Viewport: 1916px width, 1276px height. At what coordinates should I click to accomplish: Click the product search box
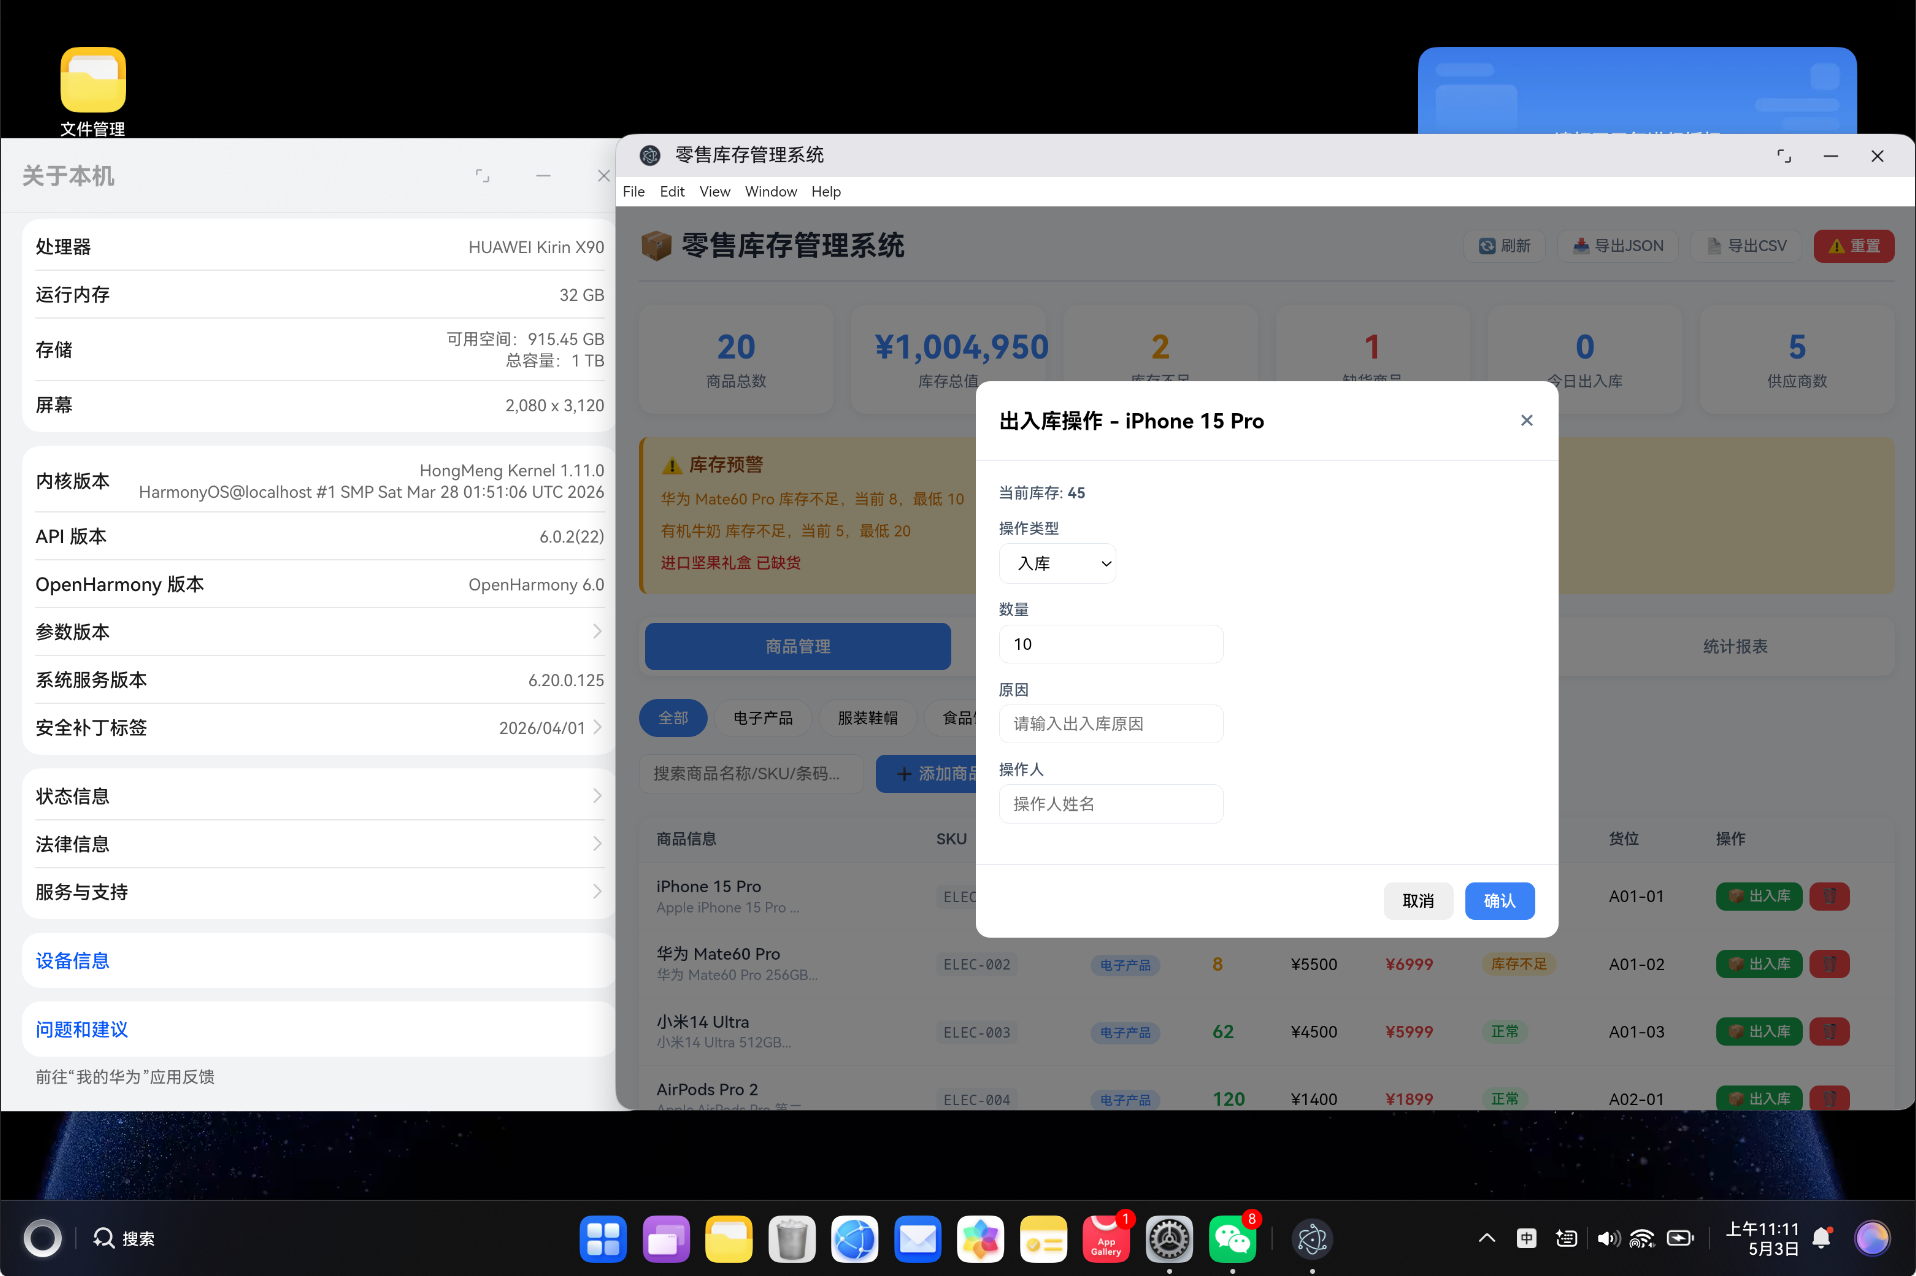(x=750, y=773)
